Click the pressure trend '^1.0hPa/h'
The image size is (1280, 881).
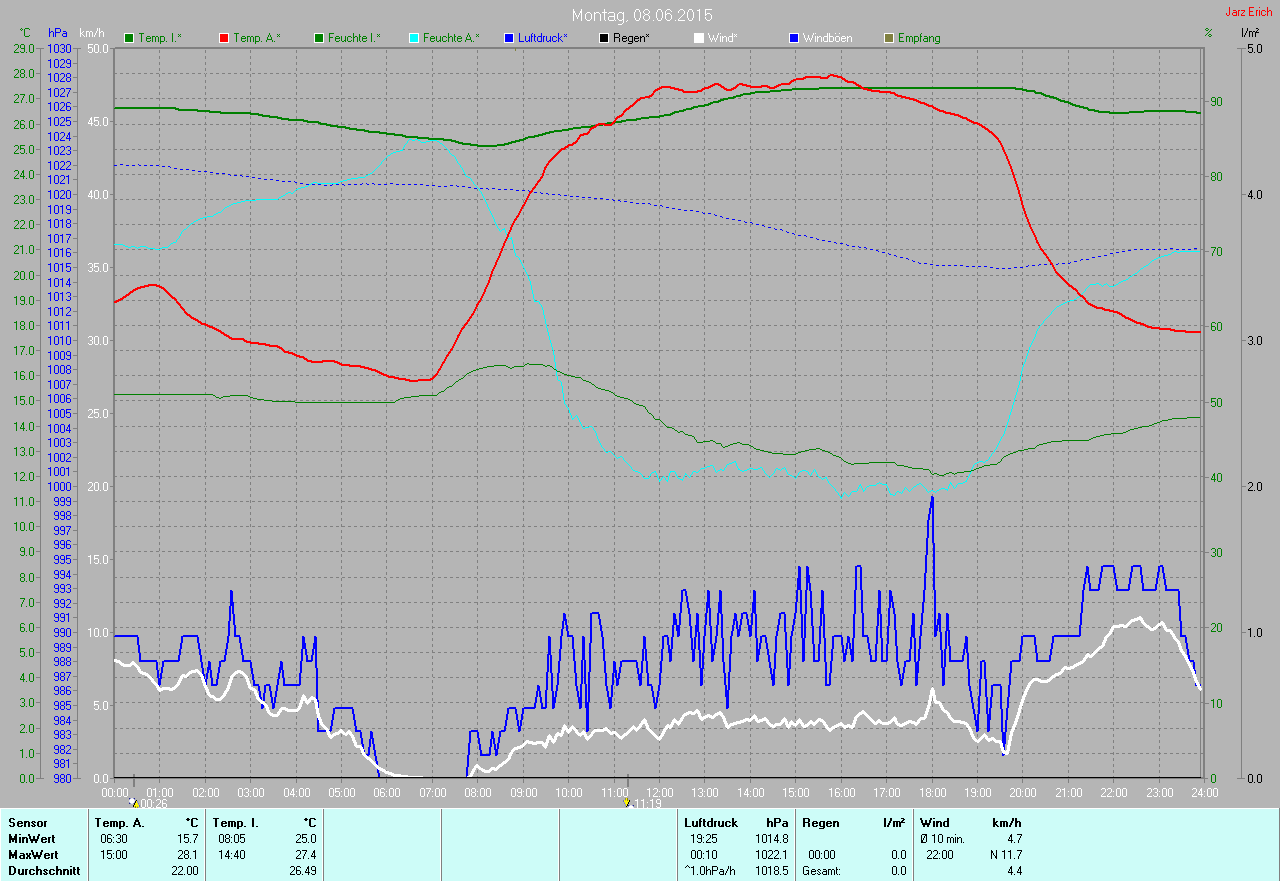pyautogui.click(x=710, y=871)
